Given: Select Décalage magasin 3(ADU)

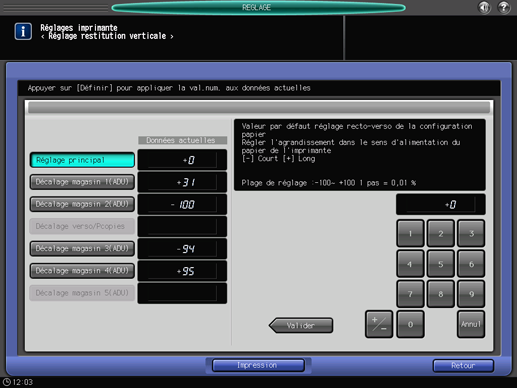Looking at the screenshot, I should tap(82, 248).
